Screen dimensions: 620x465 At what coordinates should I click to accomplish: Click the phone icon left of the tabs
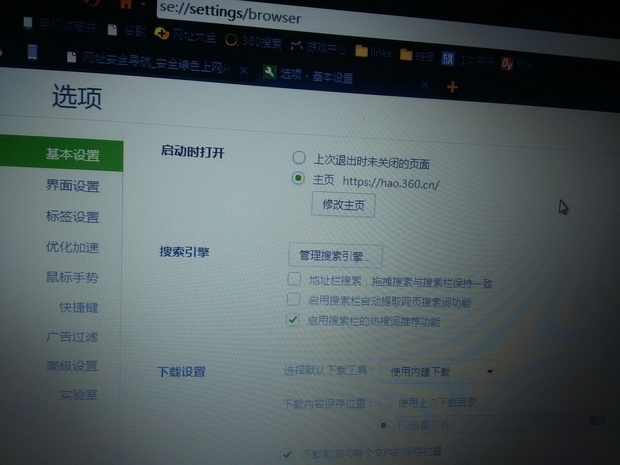32,52
